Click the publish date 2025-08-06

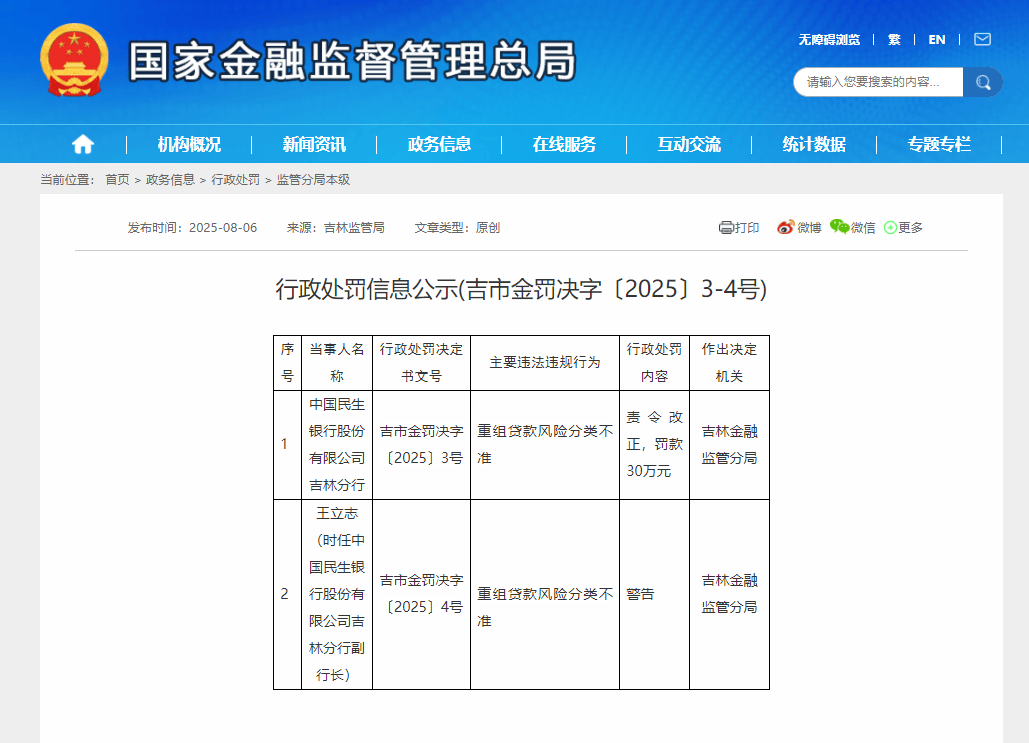click(223, 228)
